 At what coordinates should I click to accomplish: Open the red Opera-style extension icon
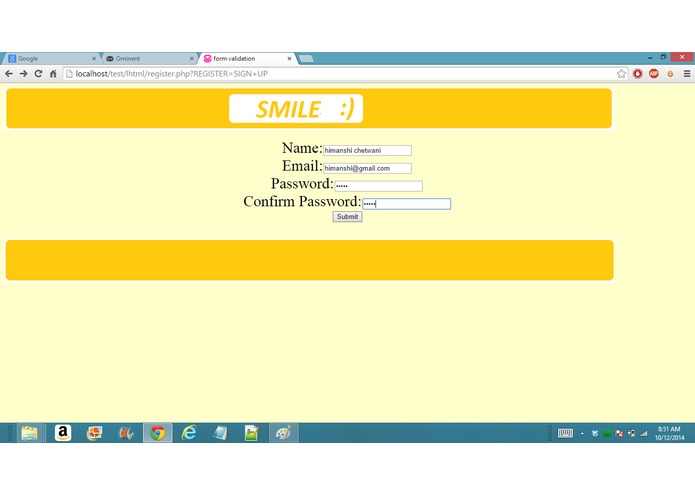click(637, 74)
